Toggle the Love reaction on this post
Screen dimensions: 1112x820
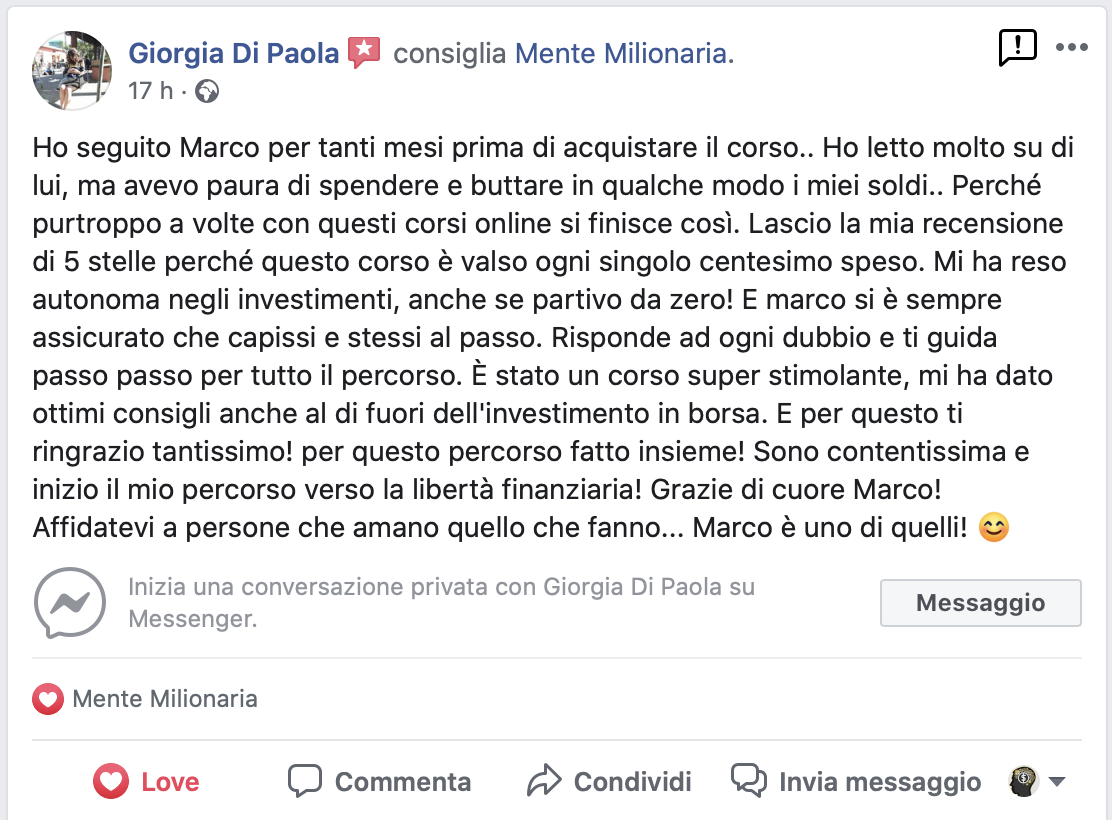pyautogui.click(x=146, y=781)
